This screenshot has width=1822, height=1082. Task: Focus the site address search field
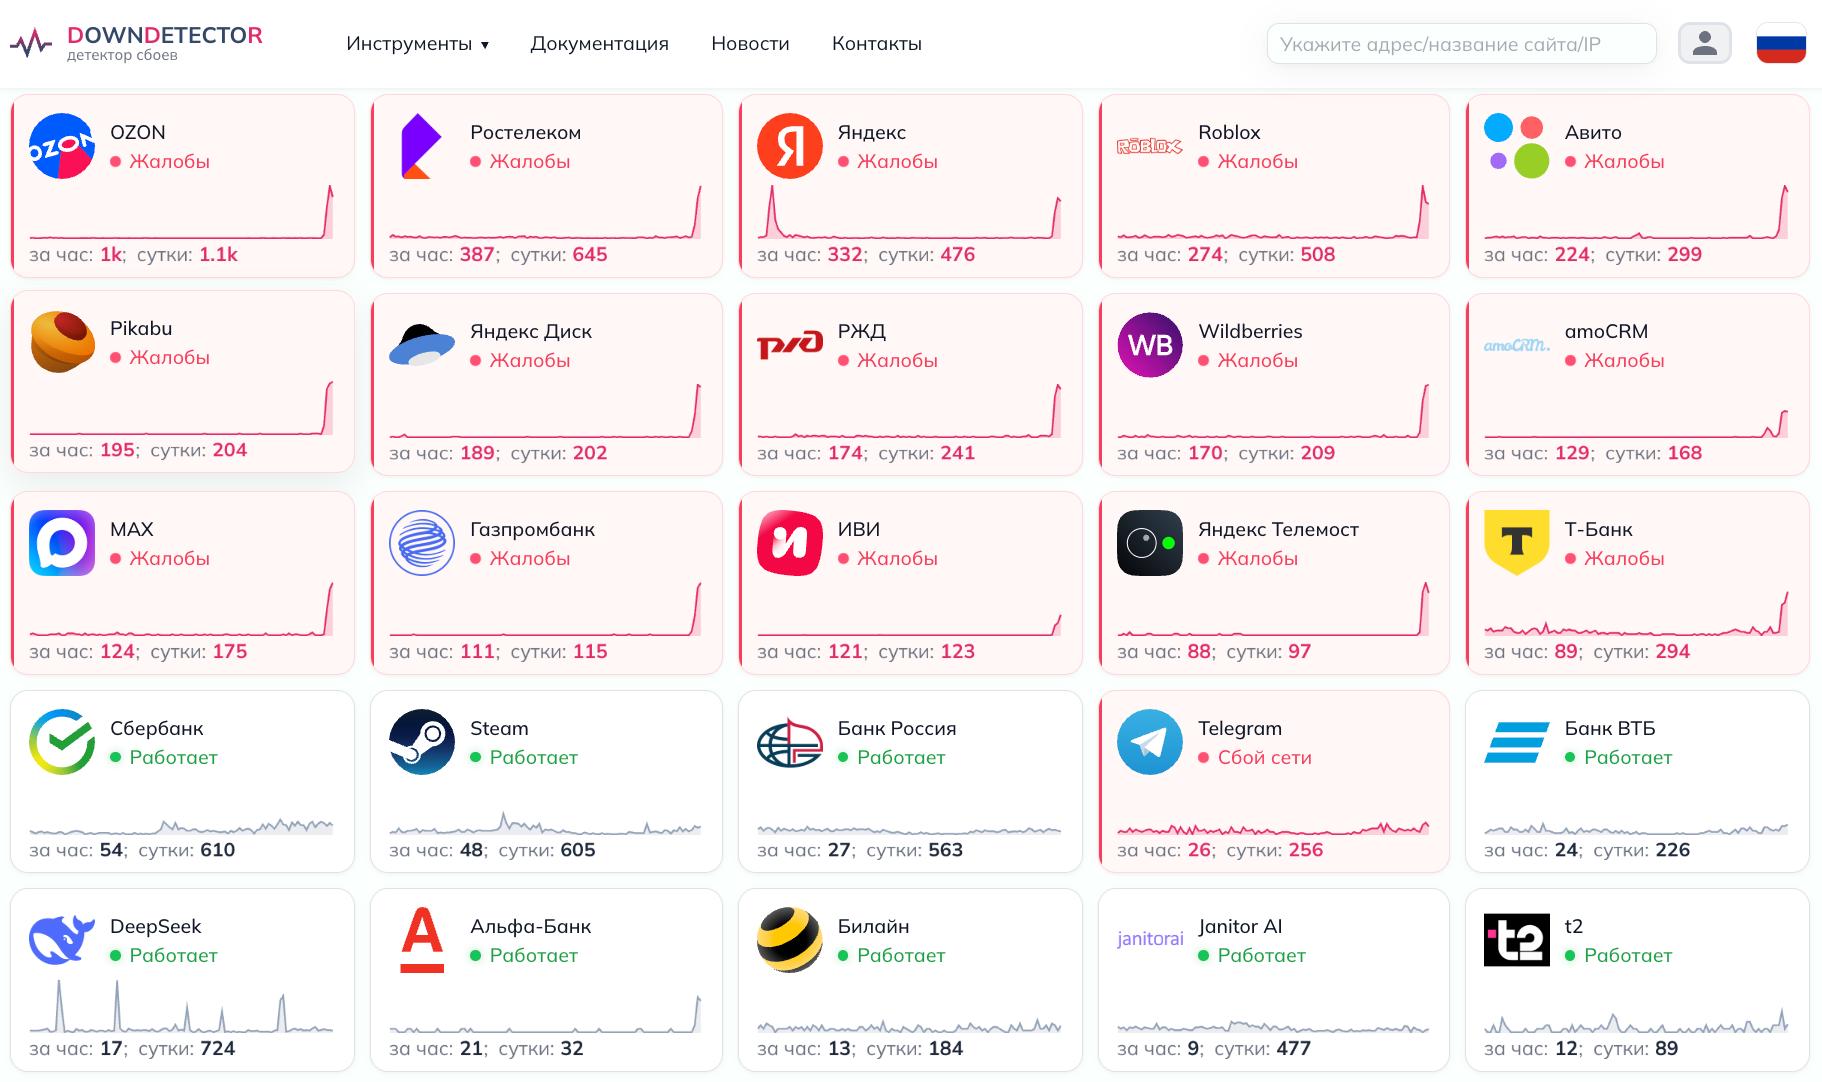point(1461,43)
